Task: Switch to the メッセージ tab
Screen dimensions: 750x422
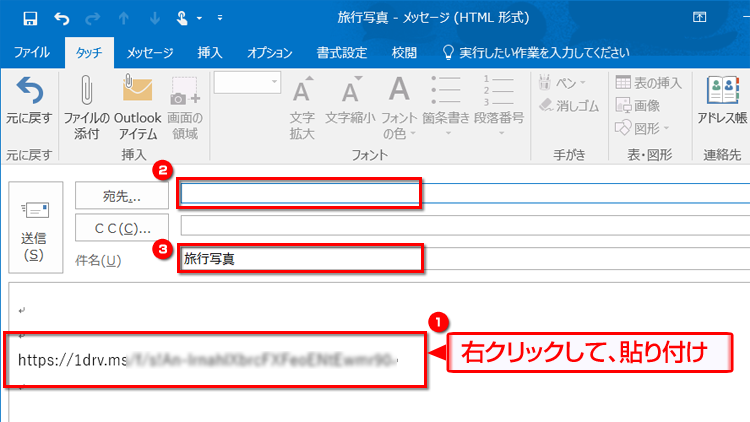Action: point(150,52)
